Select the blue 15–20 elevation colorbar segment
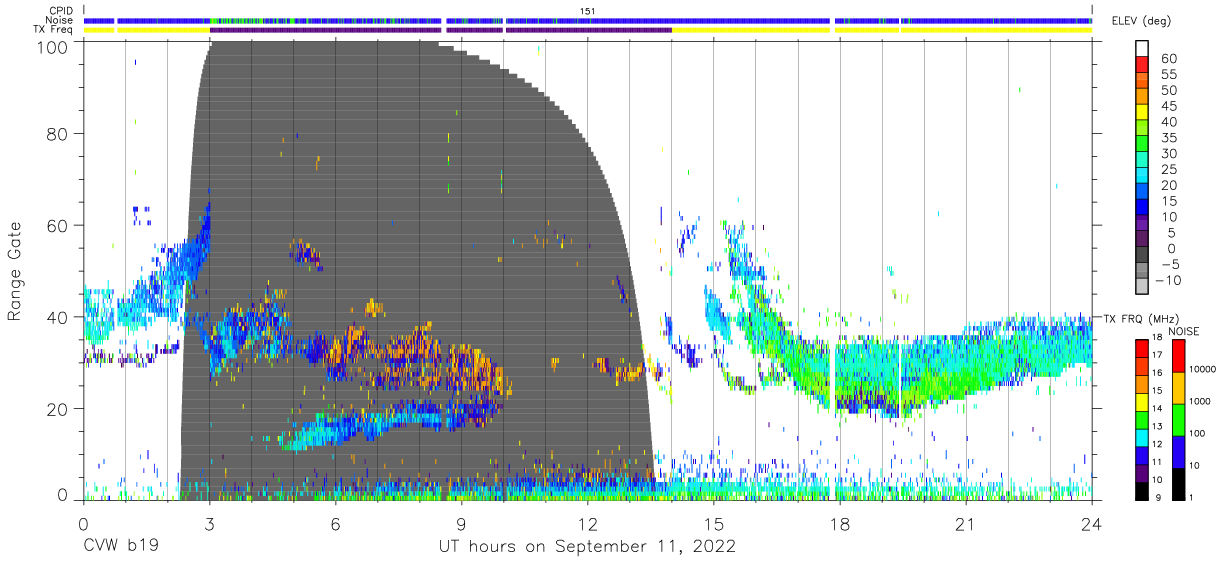The height and width of the screenshot is (567, 1228). click(x=1142, y=192)
